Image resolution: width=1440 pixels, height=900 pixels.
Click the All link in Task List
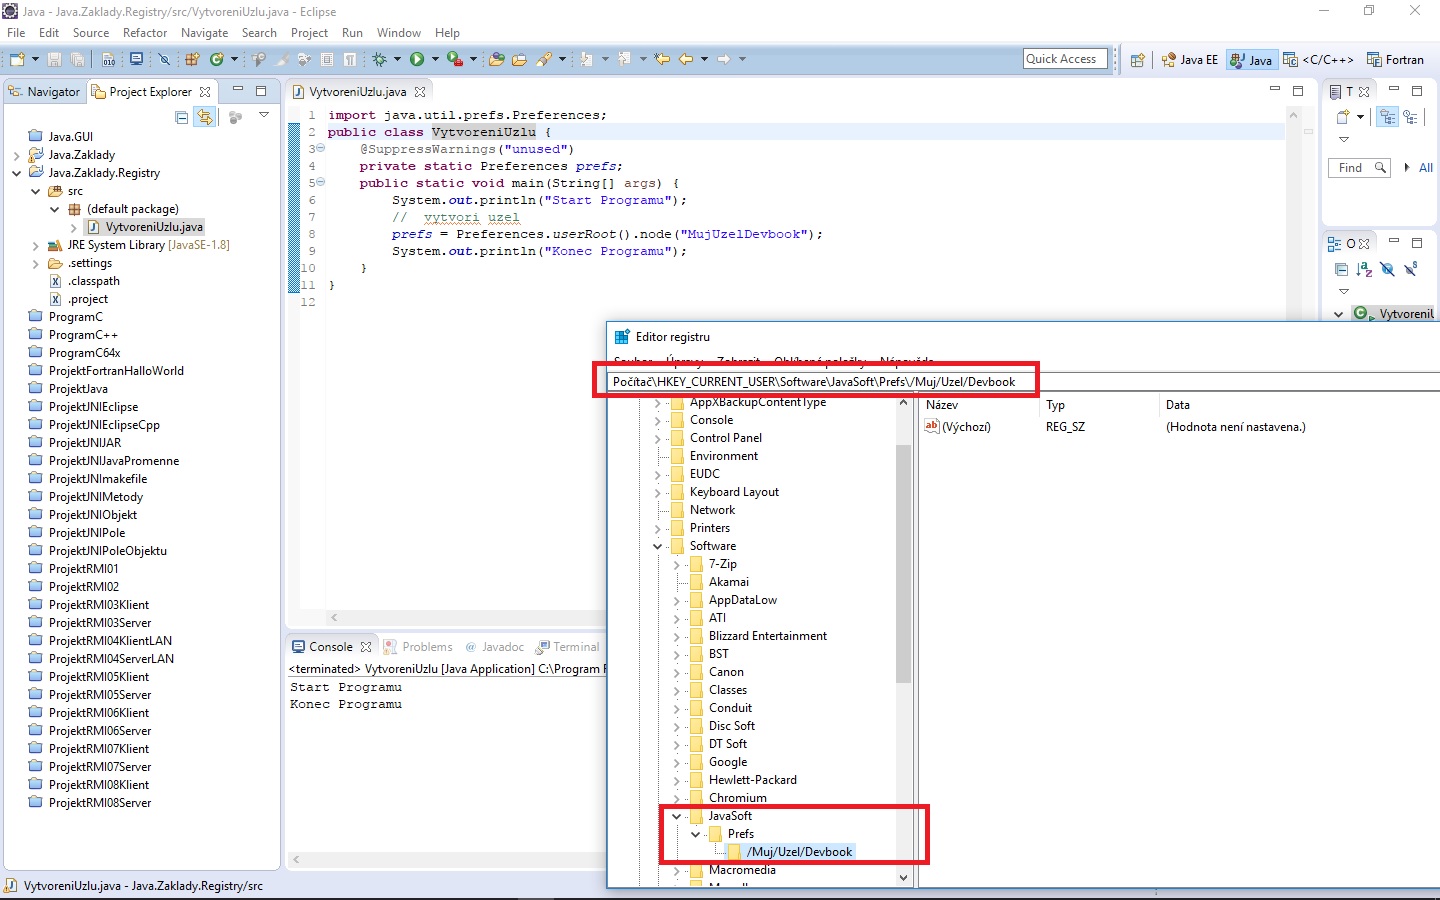(1426, 167)
